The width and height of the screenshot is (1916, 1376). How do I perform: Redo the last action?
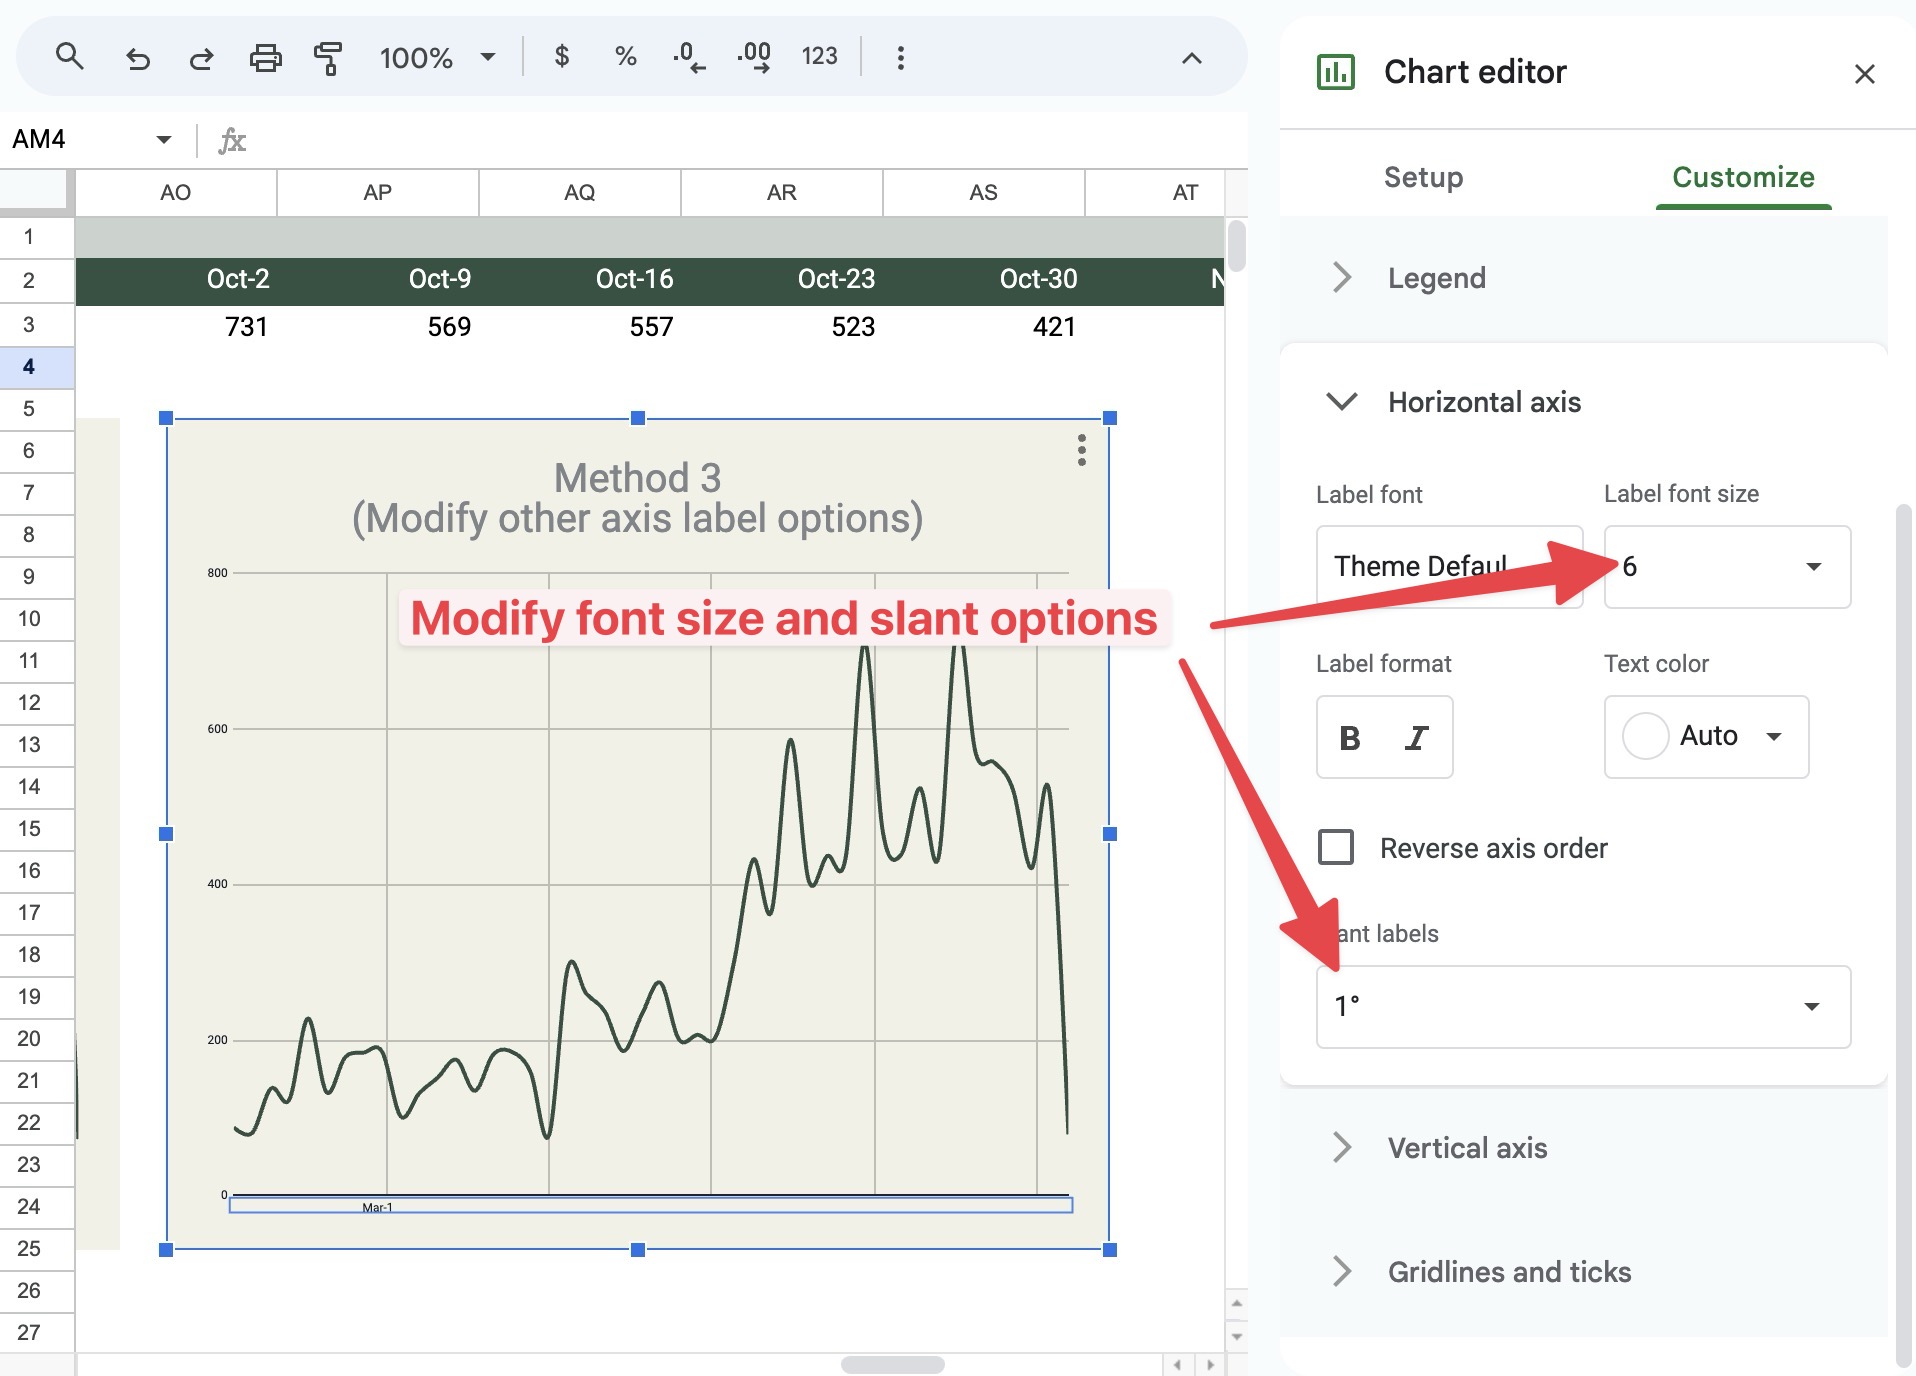[x=200, y=57]
